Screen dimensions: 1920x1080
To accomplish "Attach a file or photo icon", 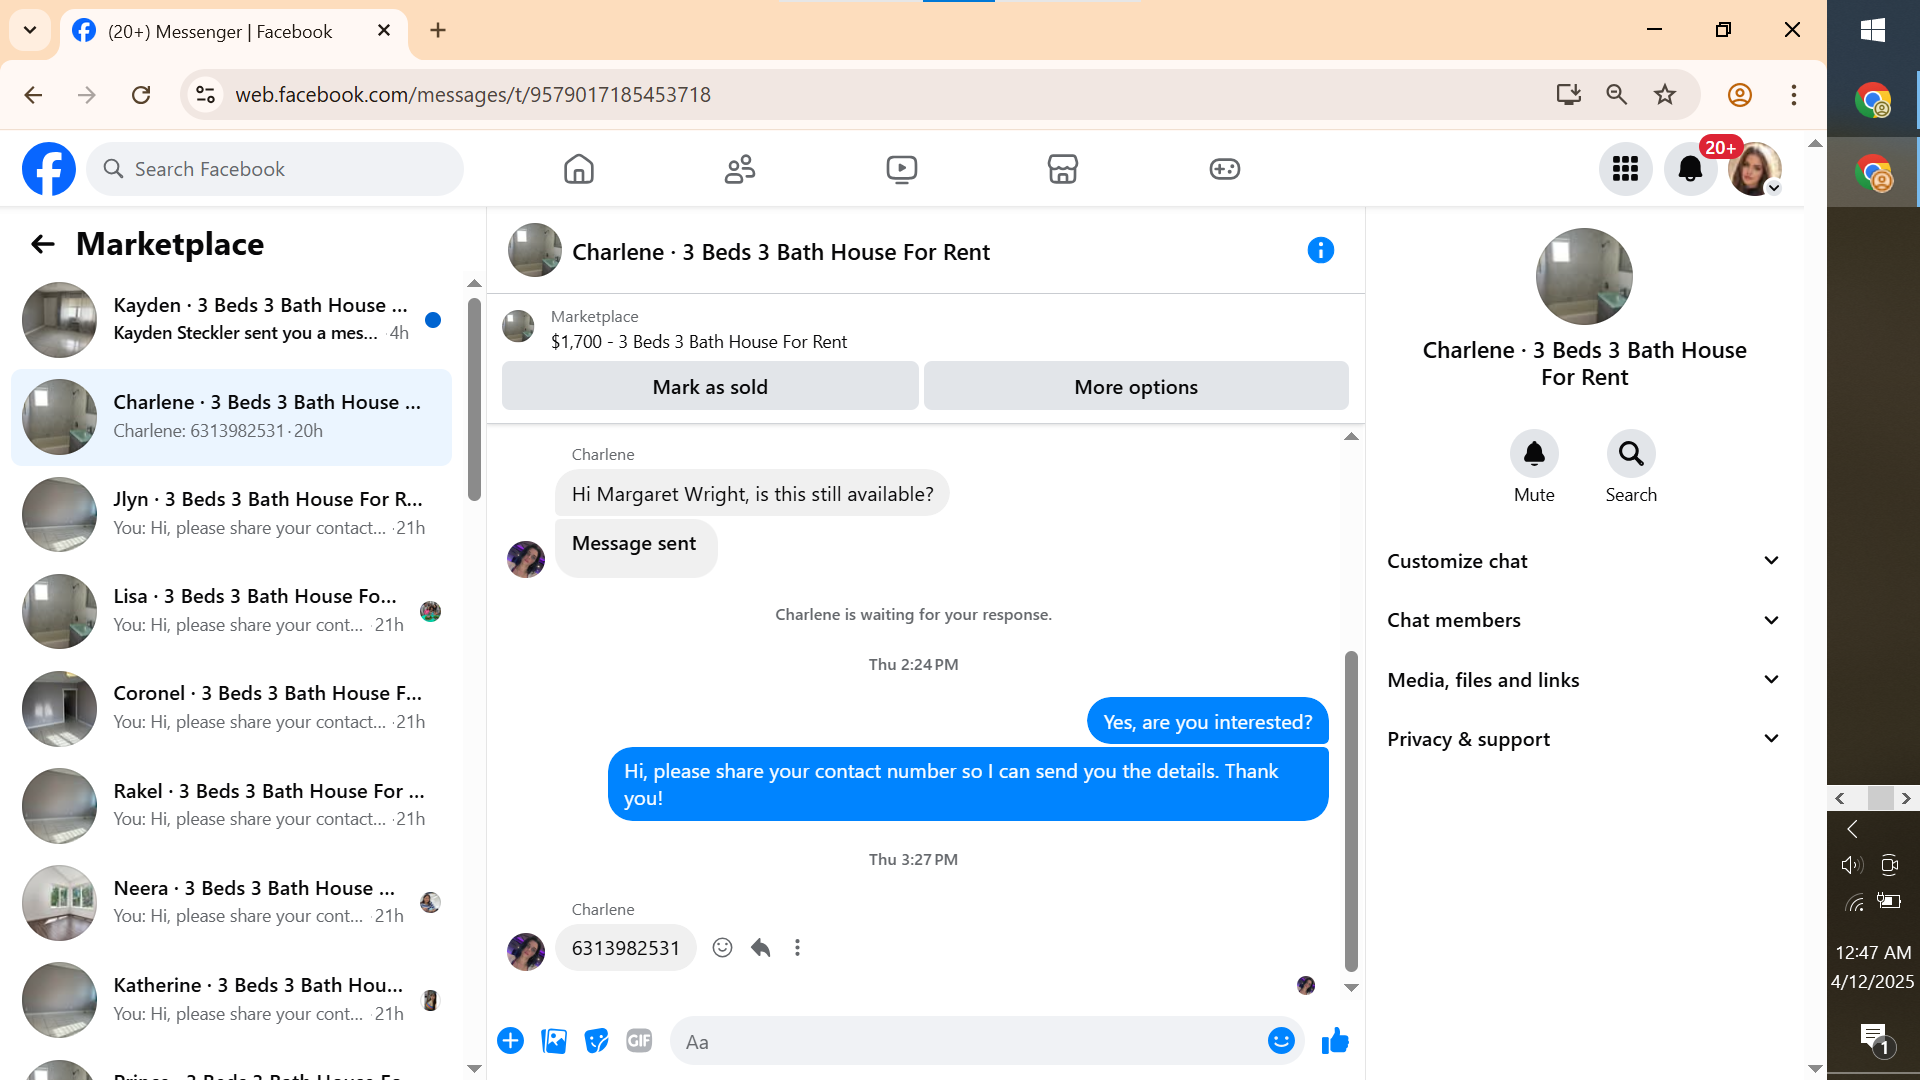I will click(554, 1041).
